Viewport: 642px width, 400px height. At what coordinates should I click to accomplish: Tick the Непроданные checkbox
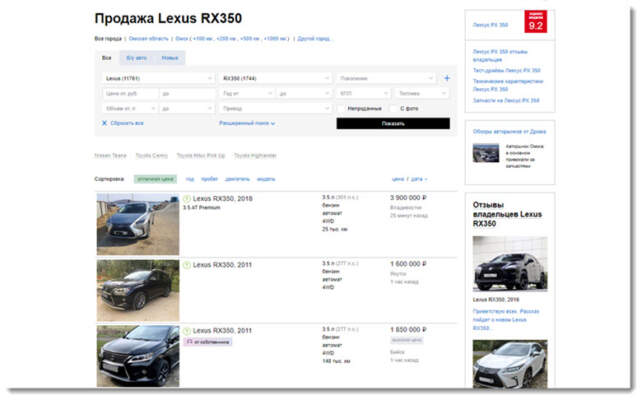click(x=341, y=108)
